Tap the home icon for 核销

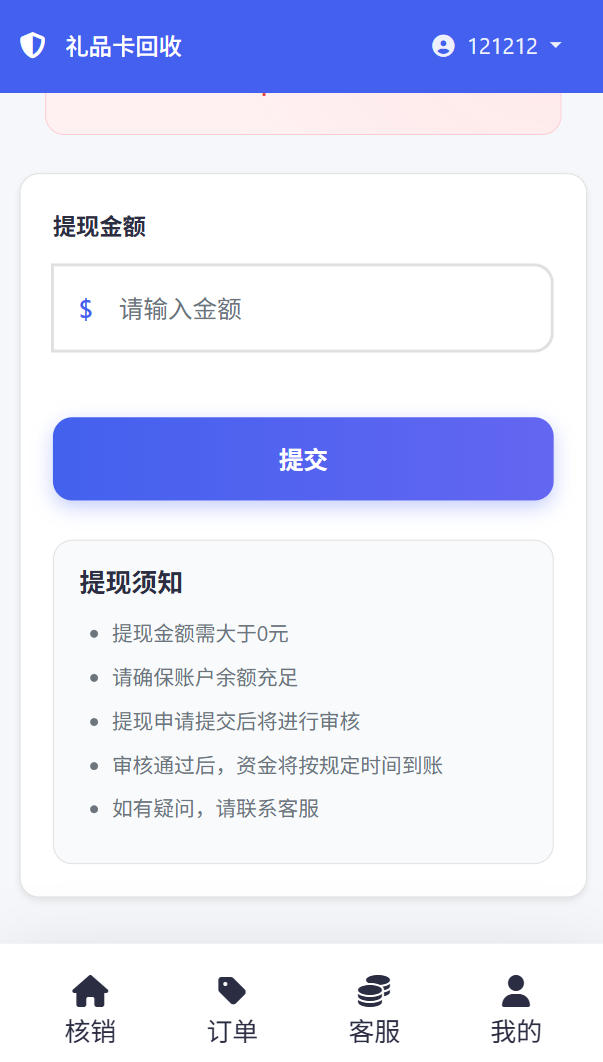click(x=90, y=991)
